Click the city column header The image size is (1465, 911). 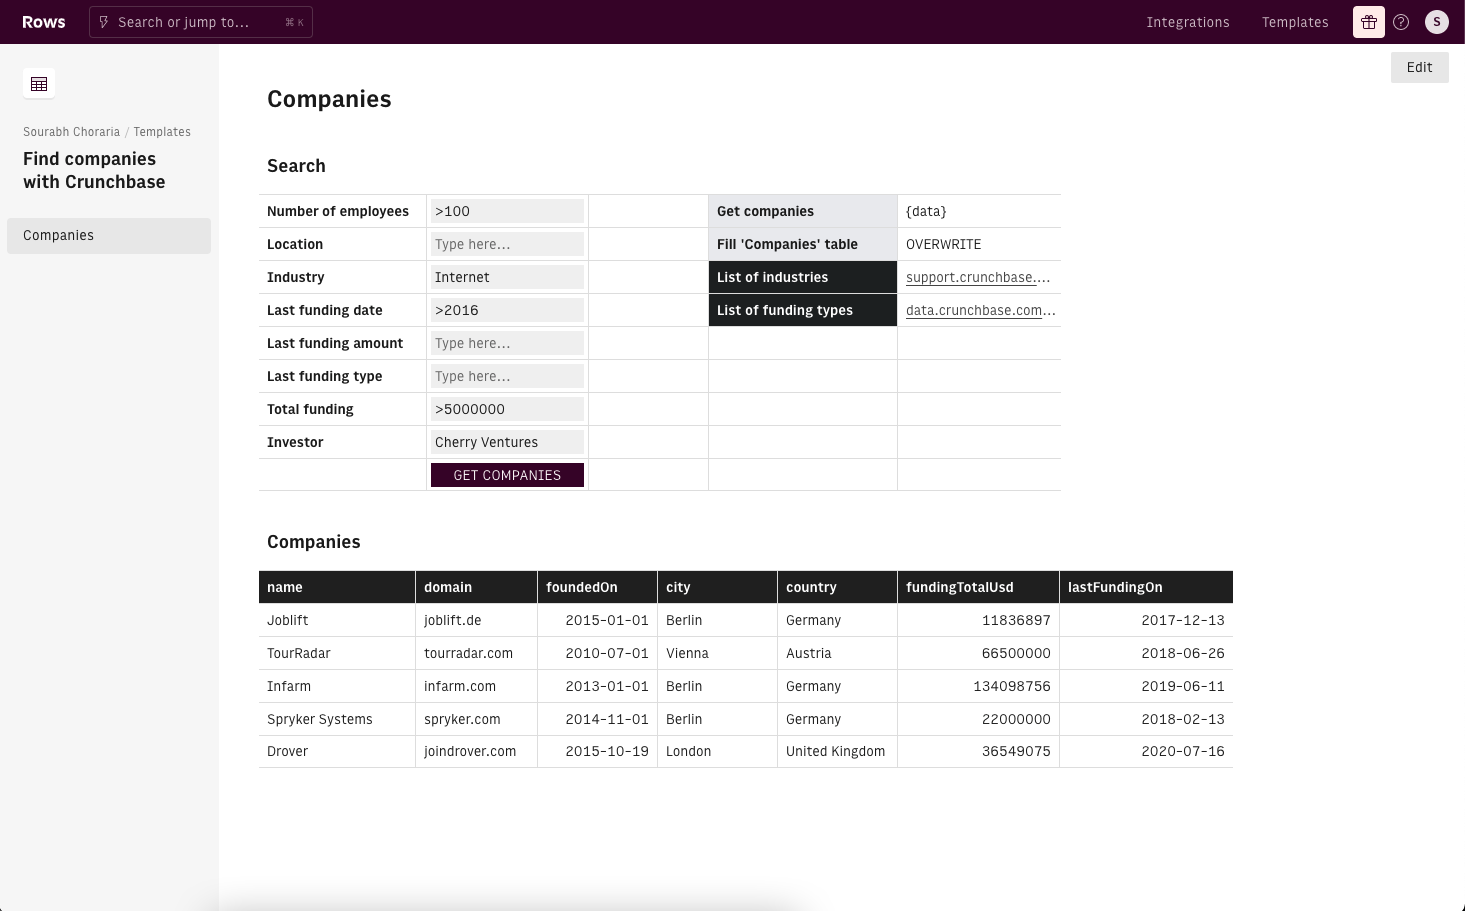717,587
